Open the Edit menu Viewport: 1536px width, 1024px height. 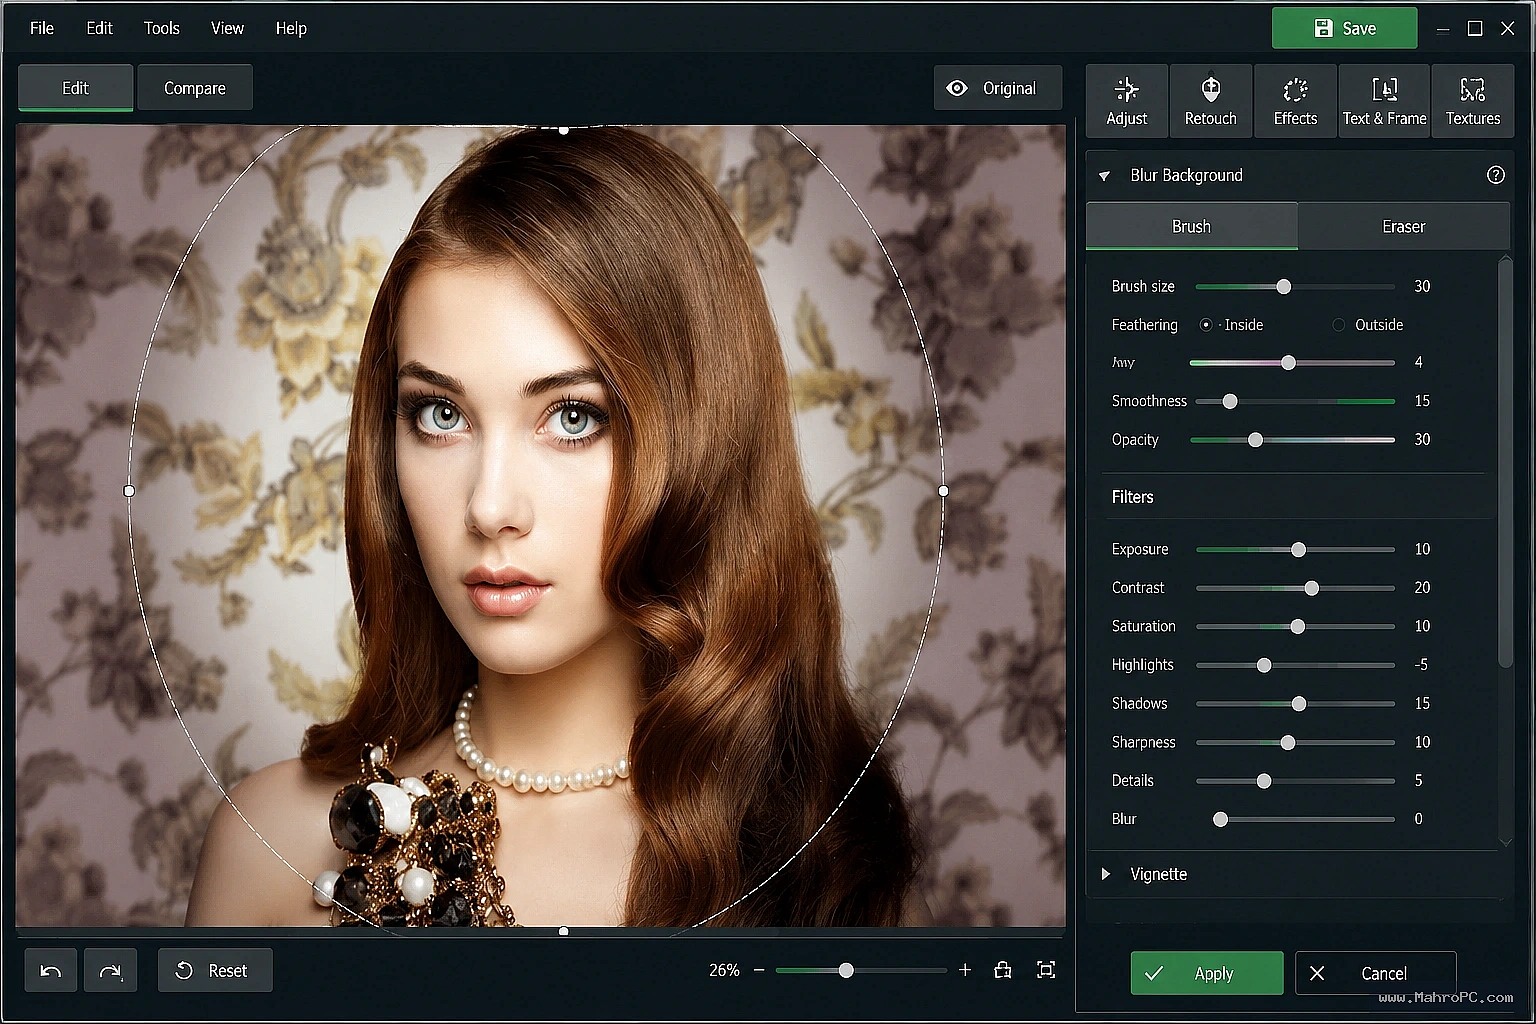point(99,28)
